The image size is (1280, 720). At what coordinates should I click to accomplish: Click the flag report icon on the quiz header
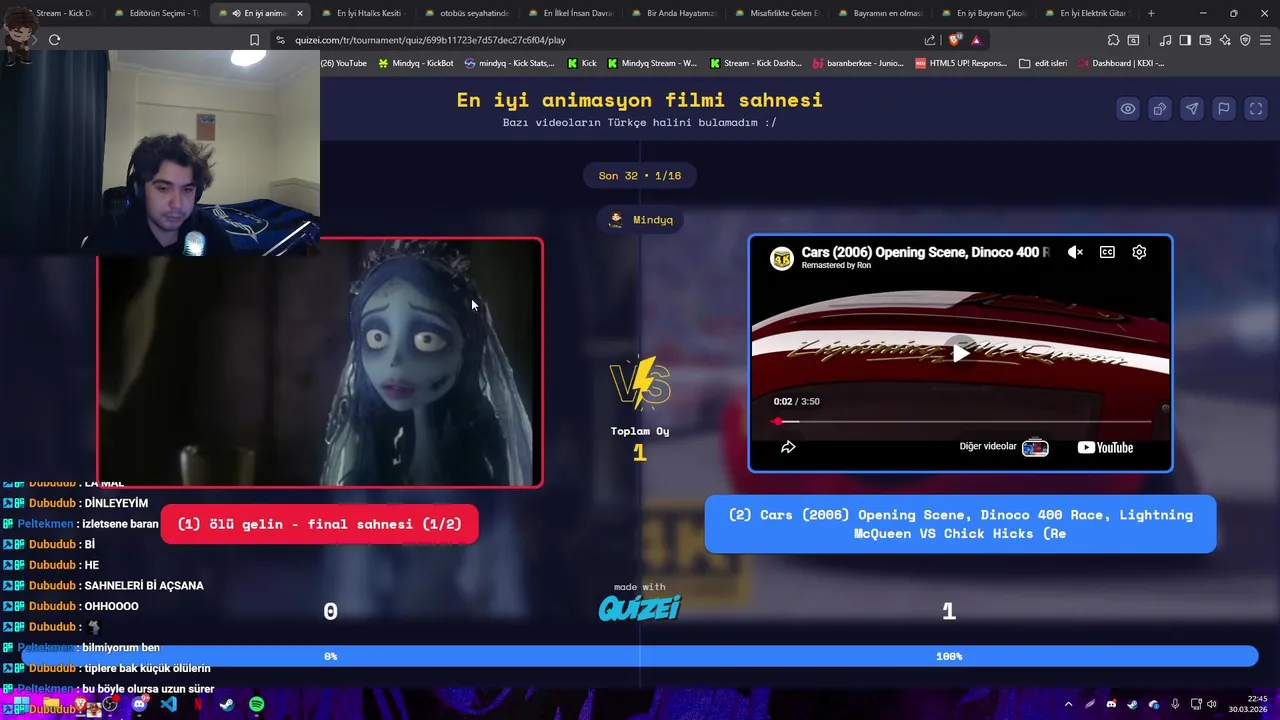tap(1223, 109)
